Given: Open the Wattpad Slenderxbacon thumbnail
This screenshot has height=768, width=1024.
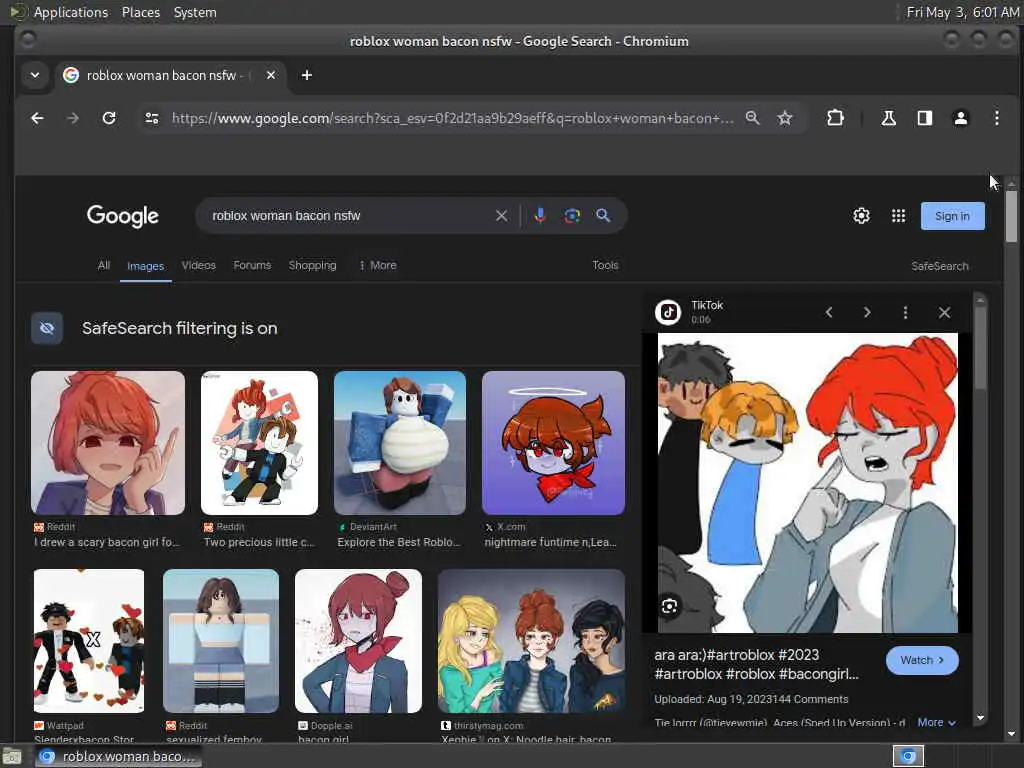Looking at the screenshot, I should [89, 641].
